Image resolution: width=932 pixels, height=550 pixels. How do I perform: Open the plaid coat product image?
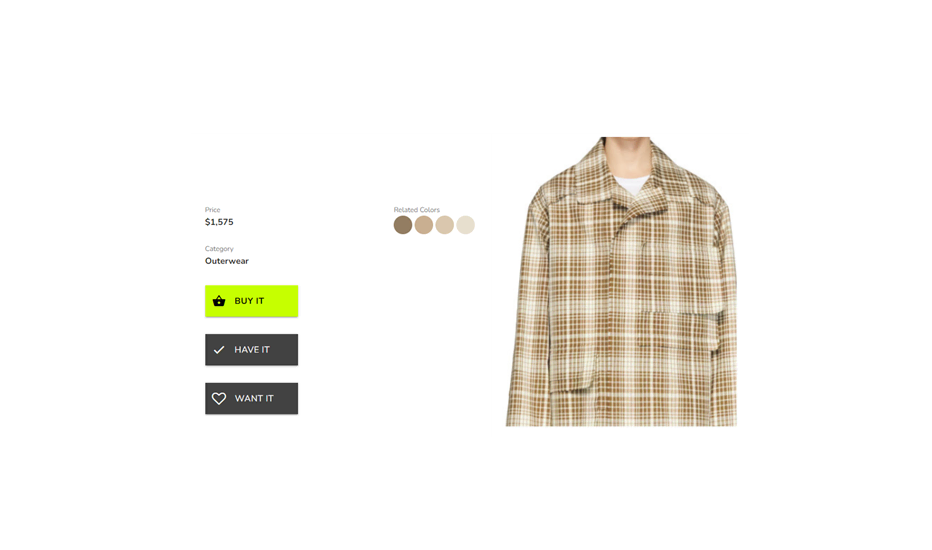coord(621,281)
